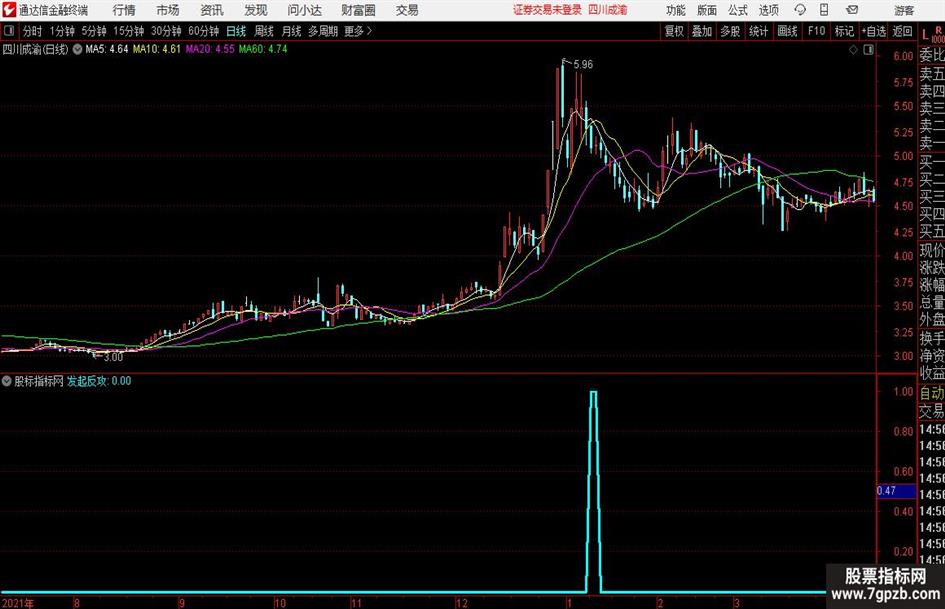Screen dimensions: 945x609
Task: Click the 四川成渝(日线) chart title
Action: 36,49
